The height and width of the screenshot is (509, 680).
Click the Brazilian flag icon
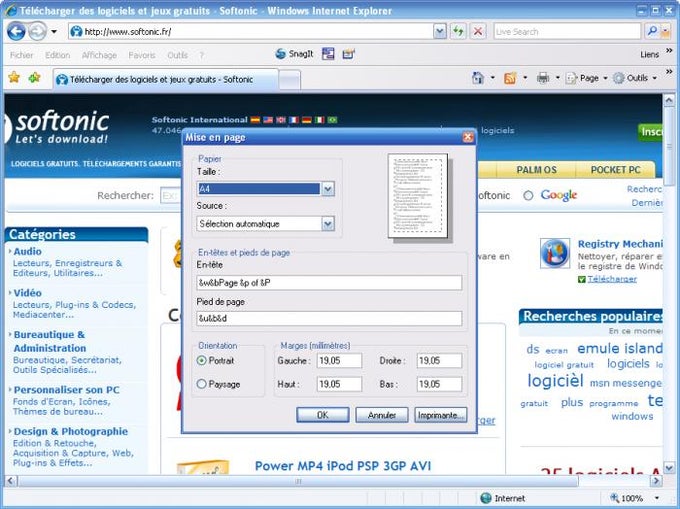click(x=333, y=120)
